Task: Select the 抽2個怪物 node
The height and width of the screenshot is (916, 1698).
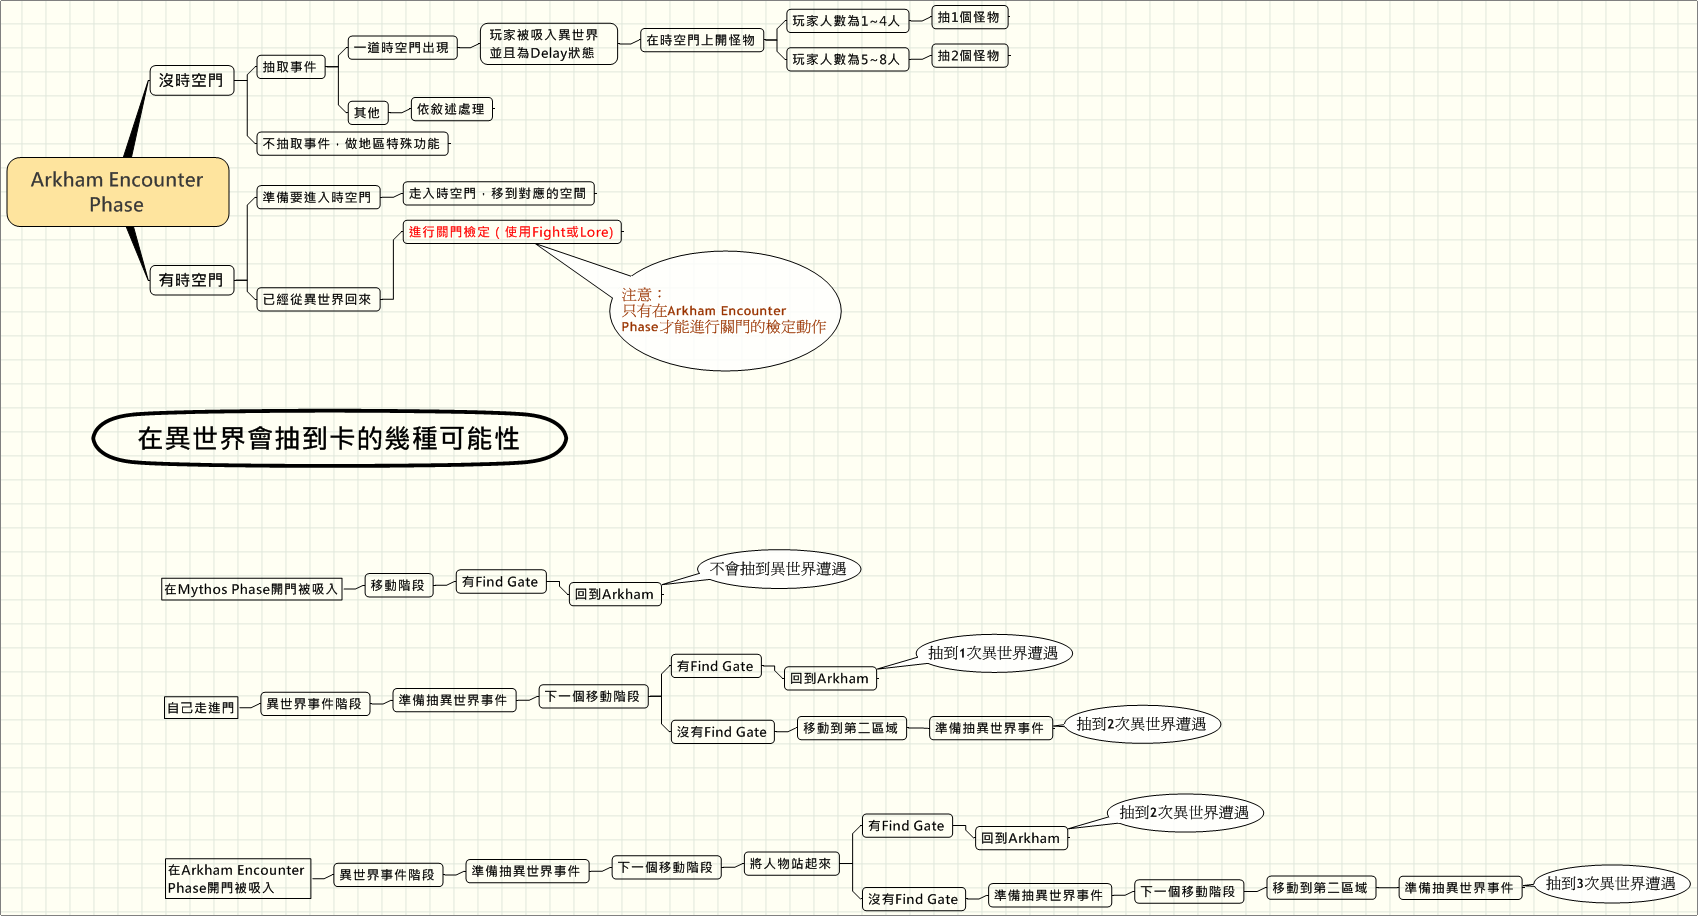Action: coord(969,56)
